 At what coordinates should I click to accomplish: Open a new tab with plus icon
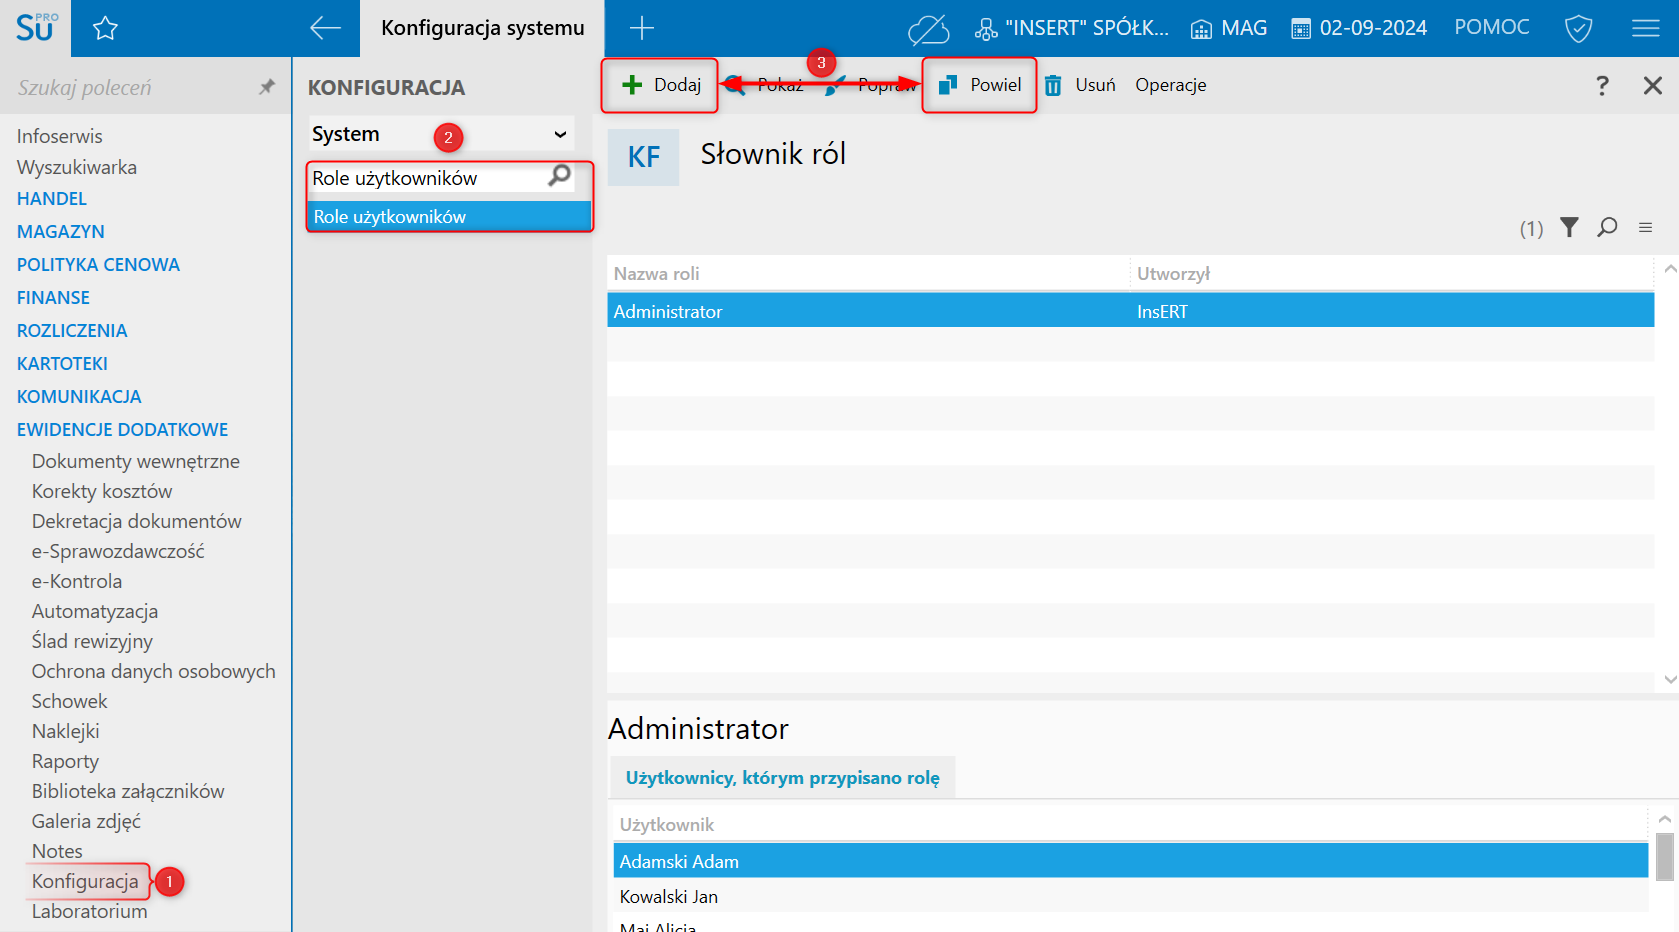pos(641,28)
